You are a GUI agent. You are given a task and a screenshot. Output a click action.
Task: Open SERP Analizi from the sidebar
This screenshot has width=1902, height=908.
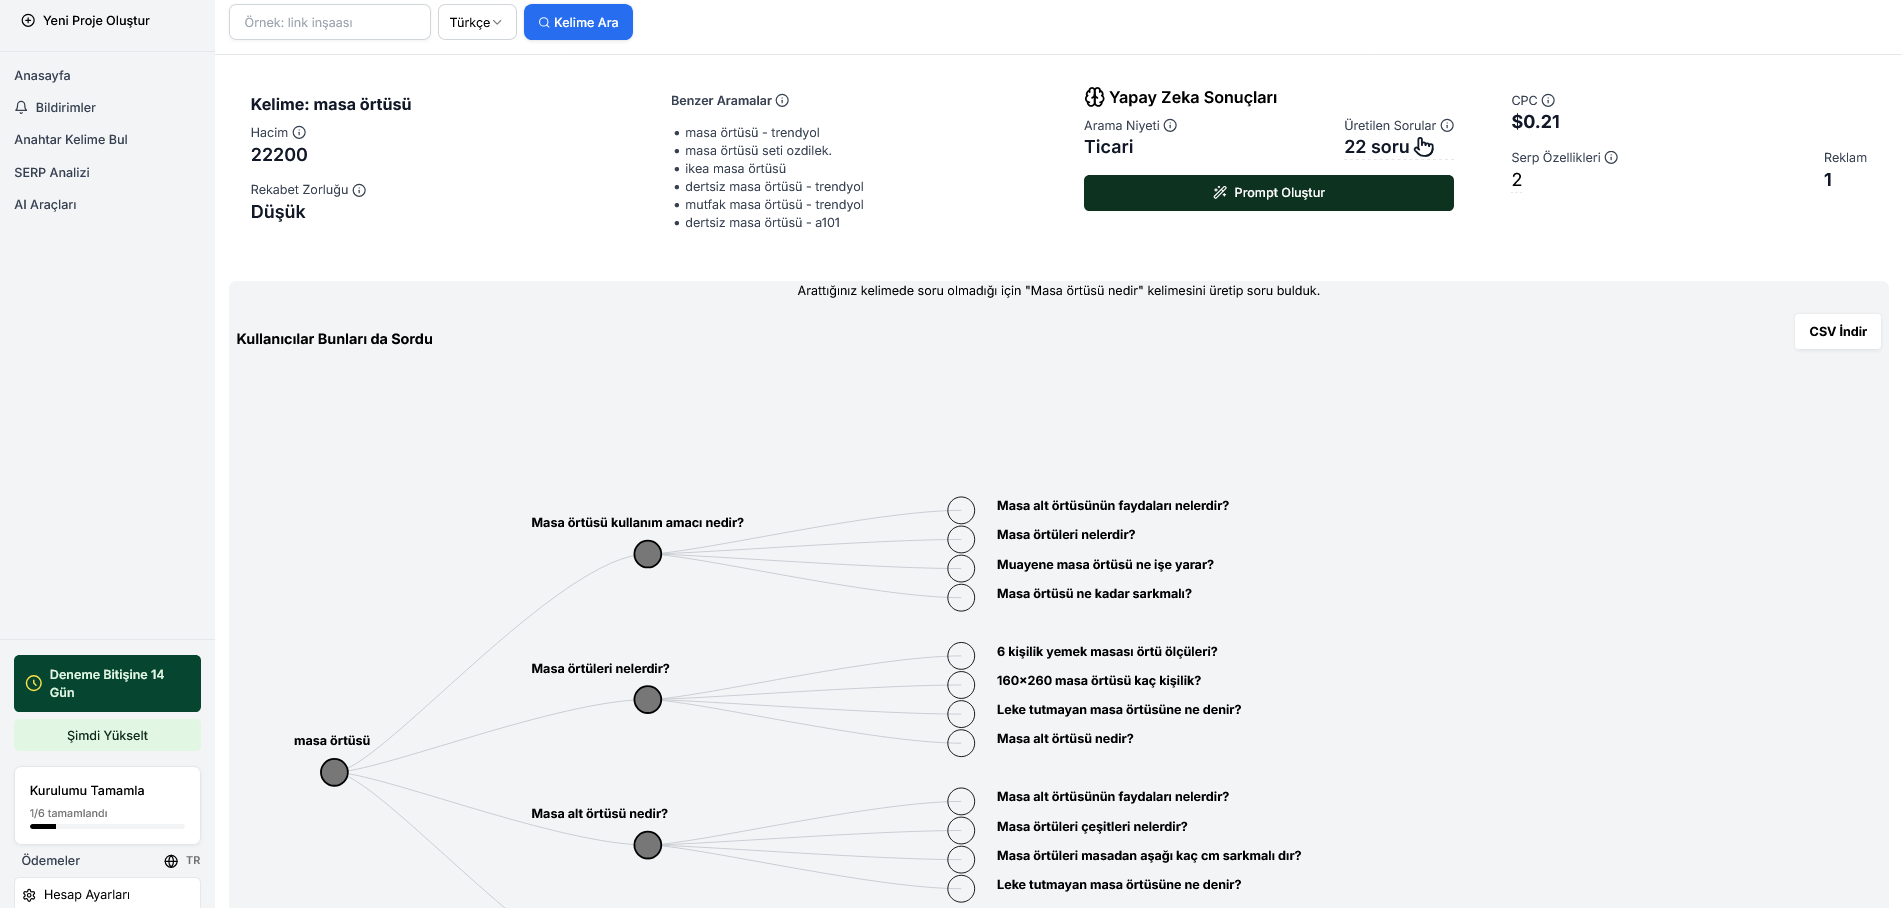tap(51, 172)
